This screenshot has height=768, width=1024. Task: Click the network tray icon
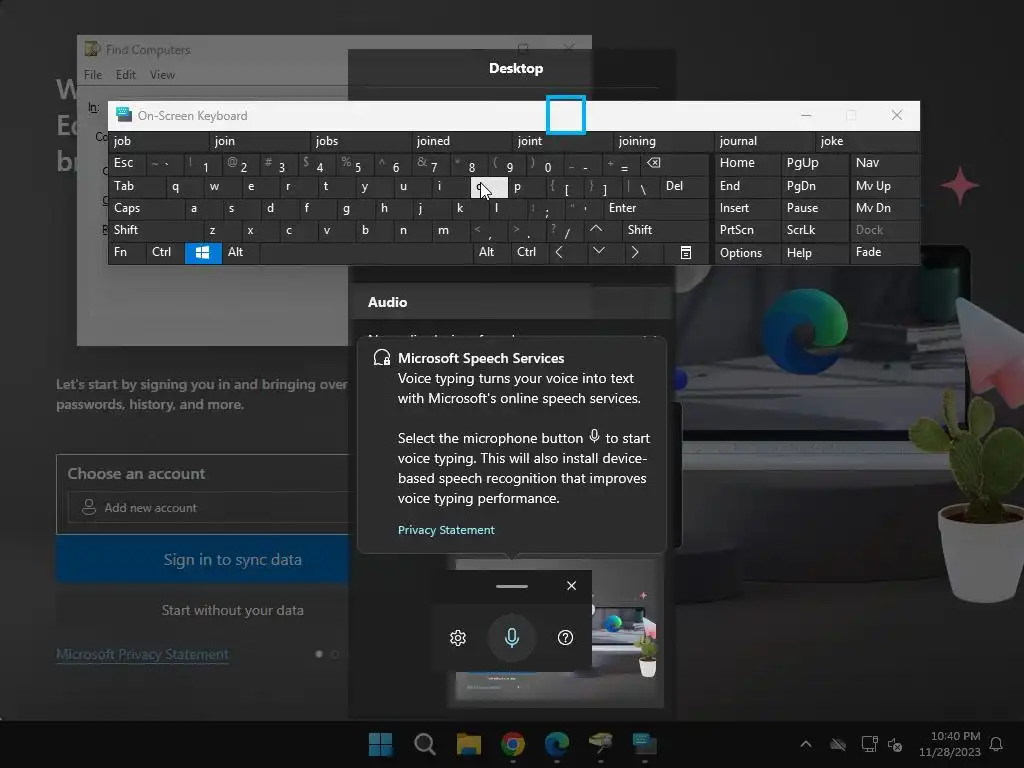[869, 744]
